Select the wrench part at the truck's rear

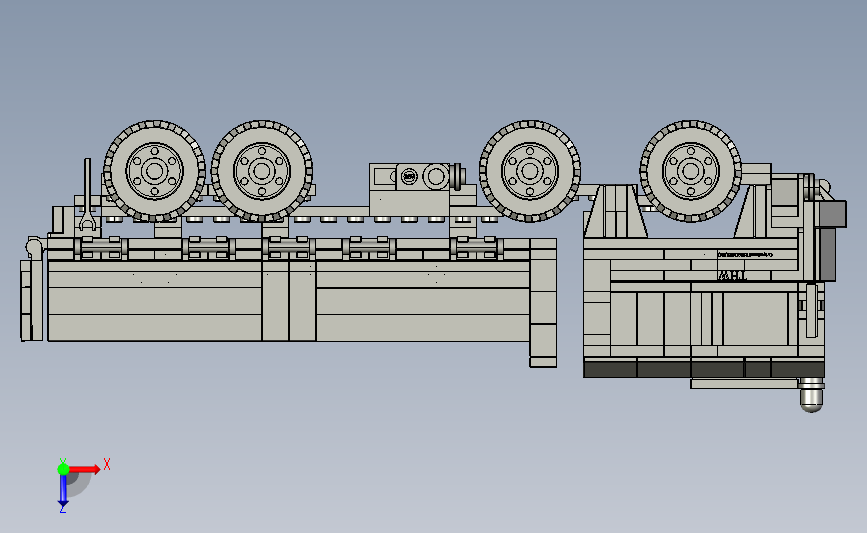[87, 194]
